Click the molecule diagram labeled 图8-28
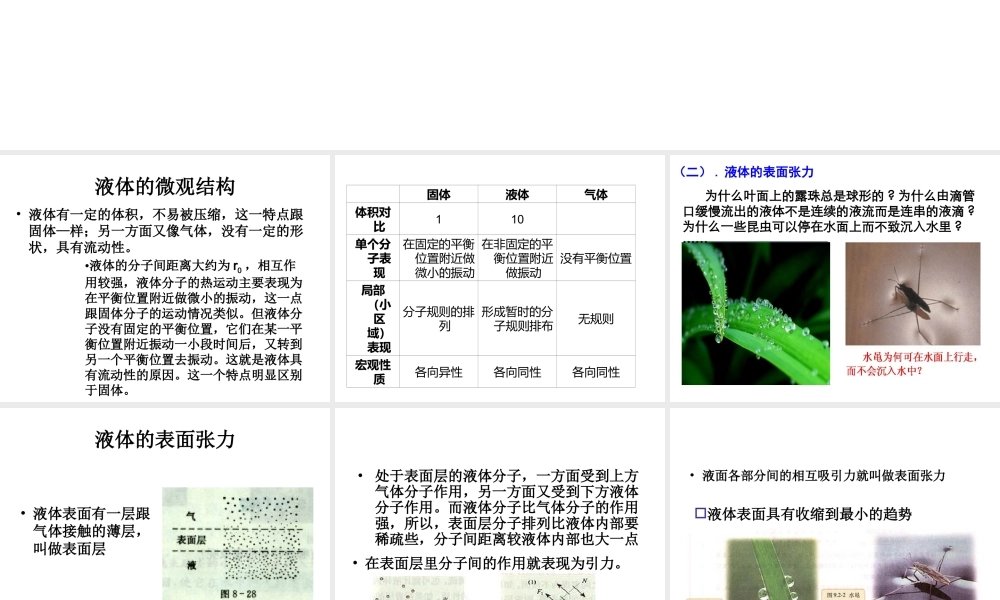The image size is (1000, 600). click(237, 543)
